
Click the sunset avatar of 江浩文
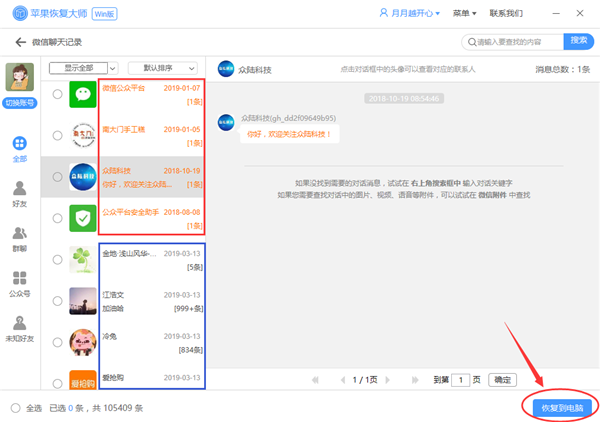point(83,301)
